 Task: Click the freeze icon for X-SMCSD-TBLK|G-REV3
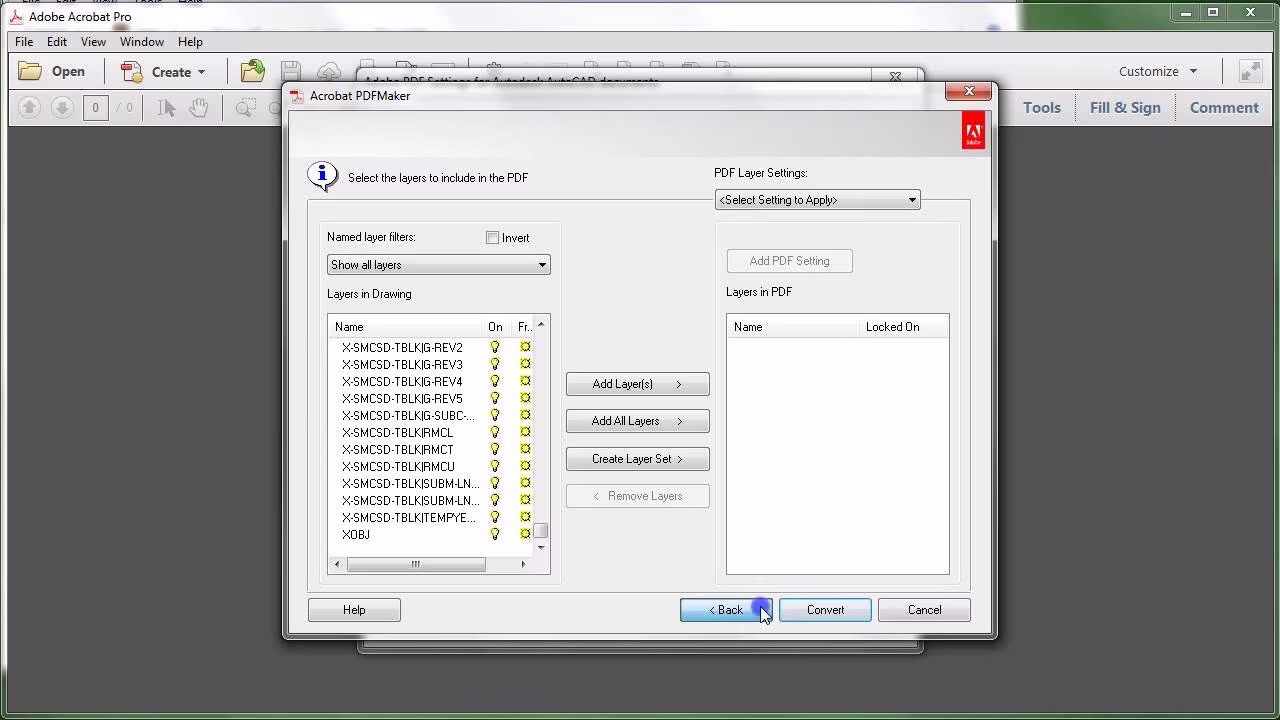pos(525,364)
